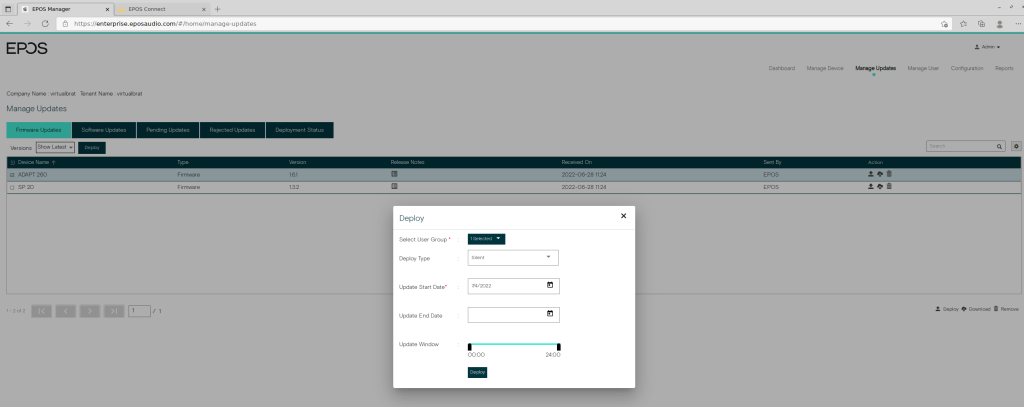Toggle the select-all checkbox in table header

click(x=12, y=161)
